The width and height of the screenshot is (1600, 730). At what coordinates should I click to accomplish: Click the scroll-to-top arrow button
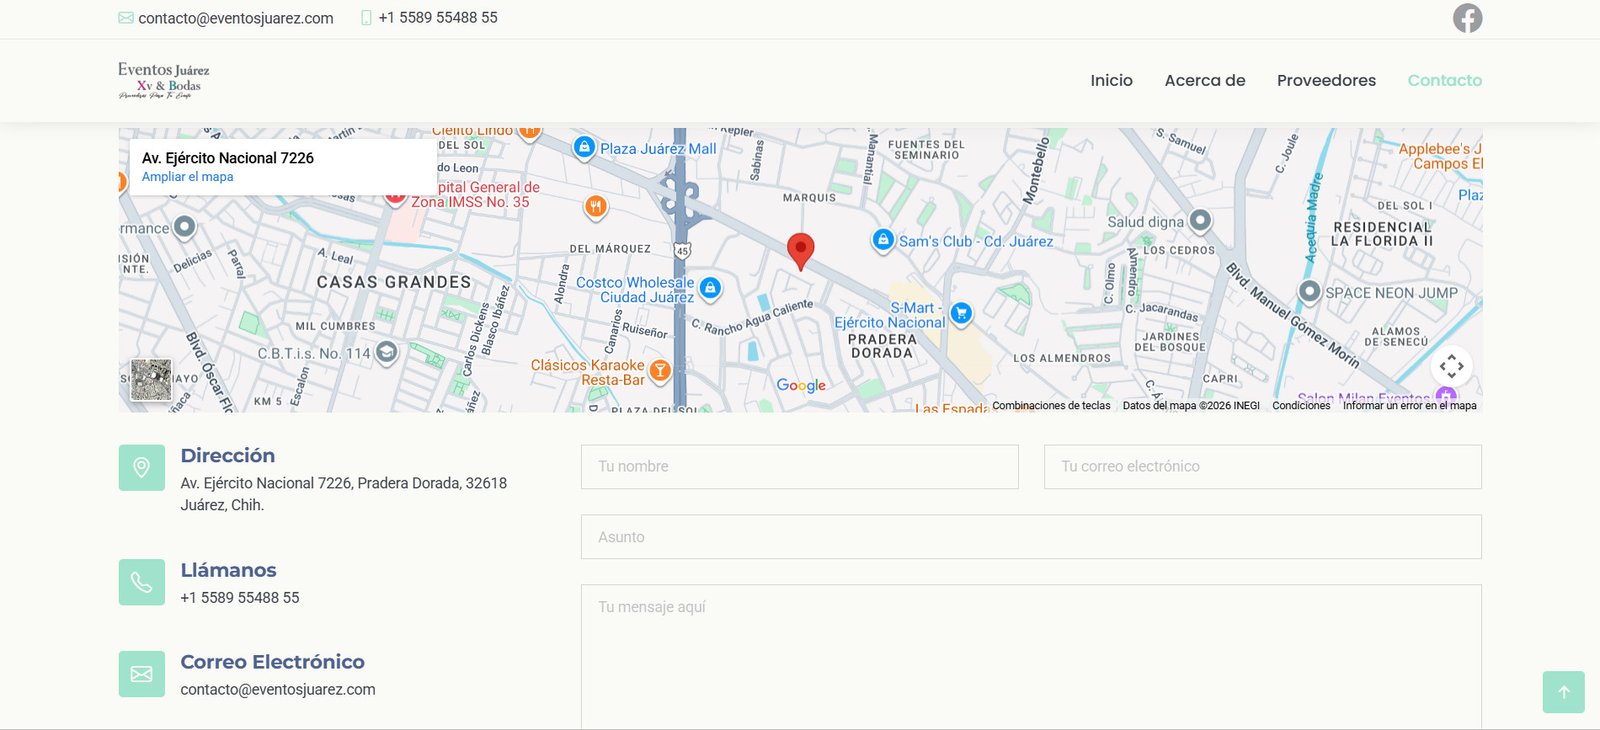point(1563,692)
